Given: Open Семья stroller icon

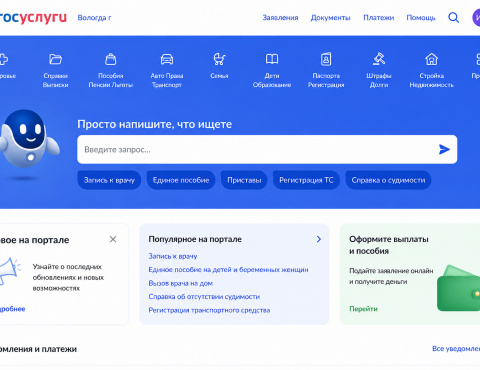Looking at the screenshot, I should click(219, 59).
